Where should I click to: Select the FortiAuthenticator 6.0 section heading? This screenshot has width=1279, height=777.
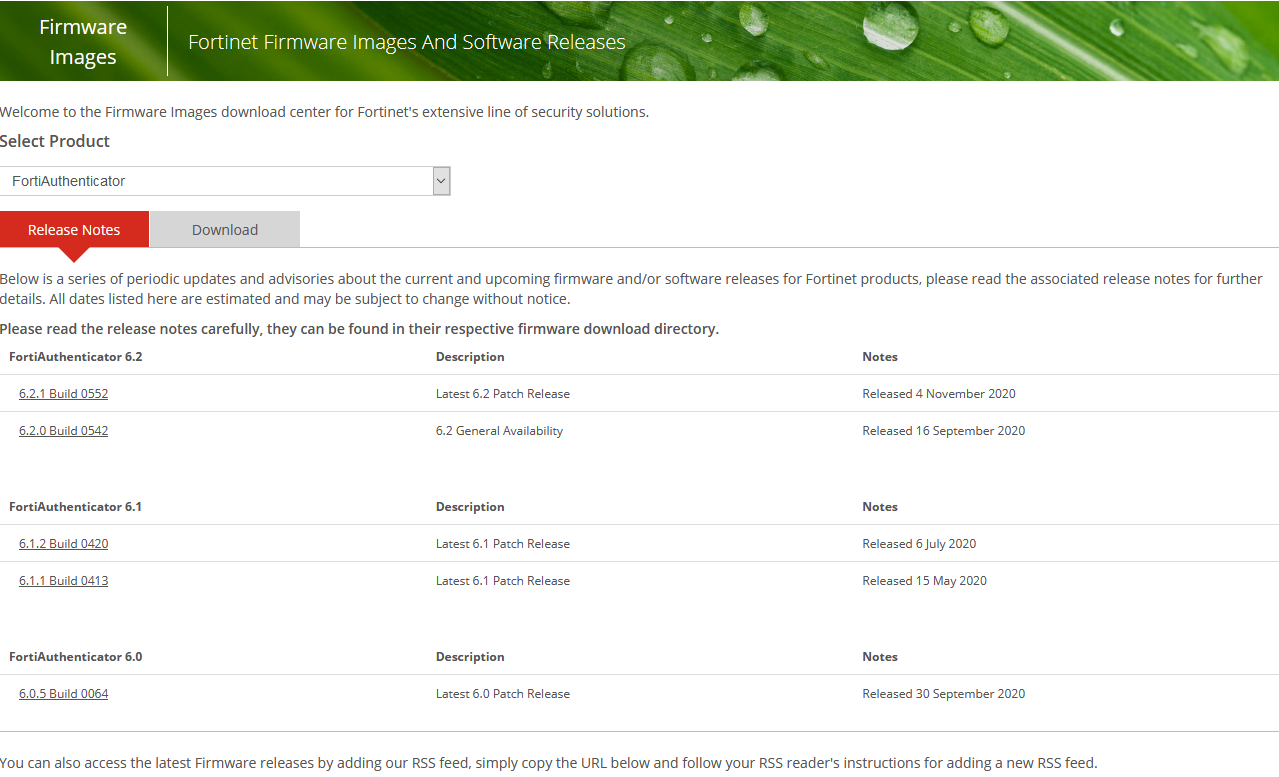(x=75, y=656)
